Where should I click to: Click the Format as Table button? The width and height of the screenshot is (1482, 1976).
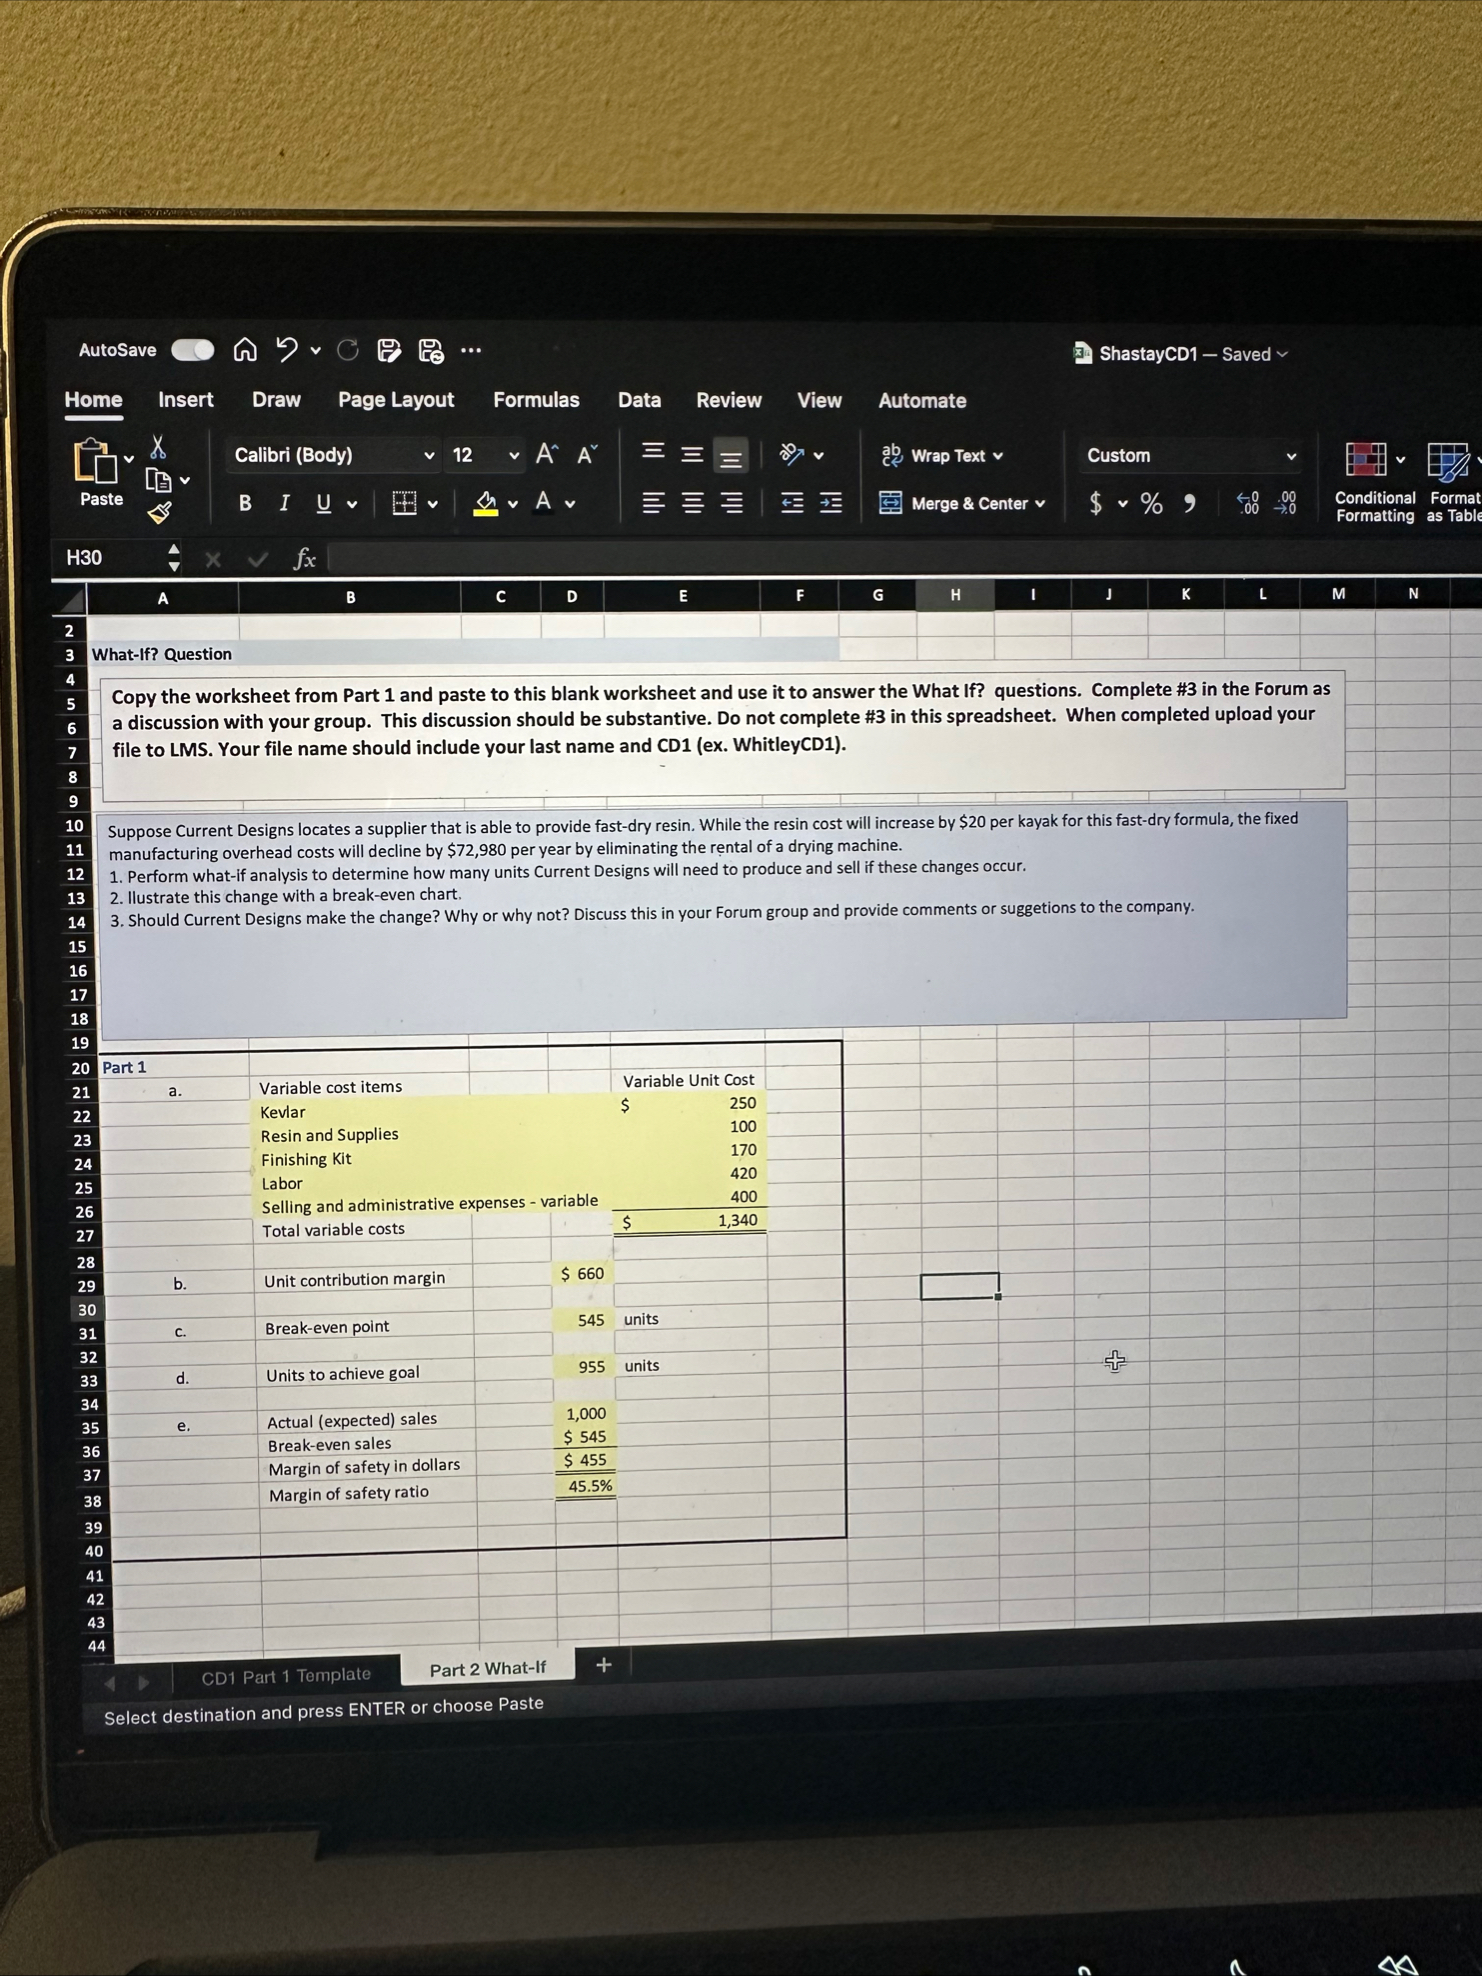(1454, 482)
